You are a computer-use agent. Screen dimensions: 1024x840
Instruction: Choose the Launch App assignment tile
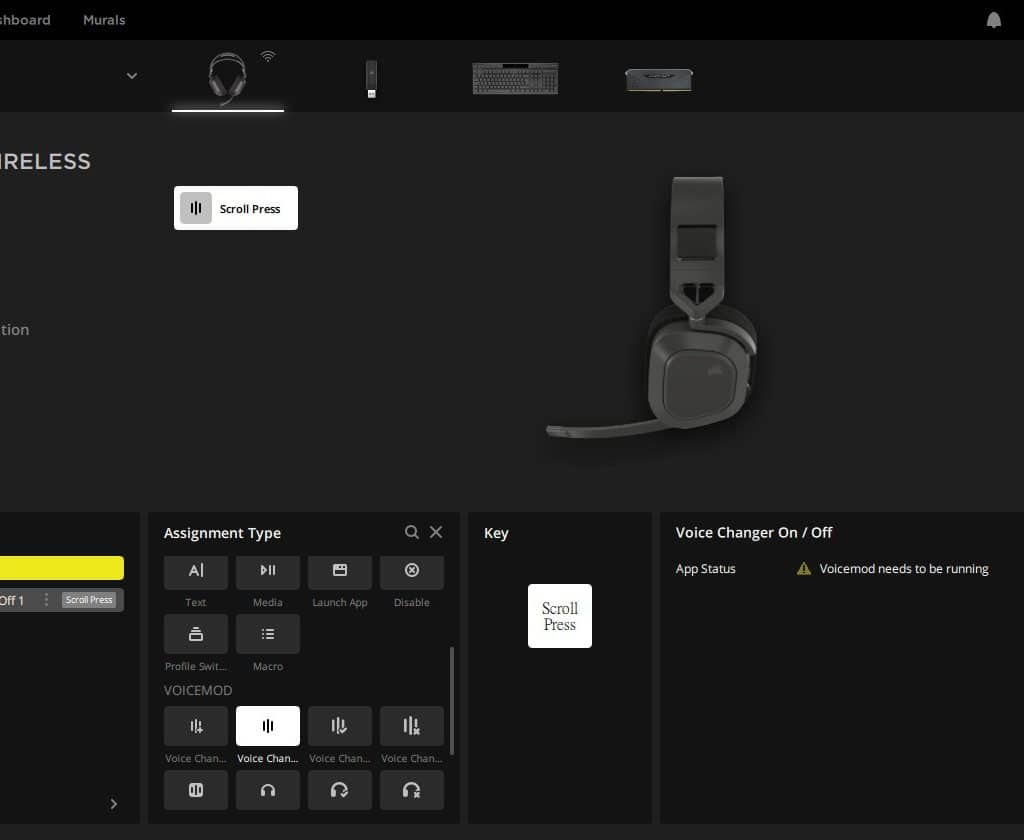pos(340,571)
